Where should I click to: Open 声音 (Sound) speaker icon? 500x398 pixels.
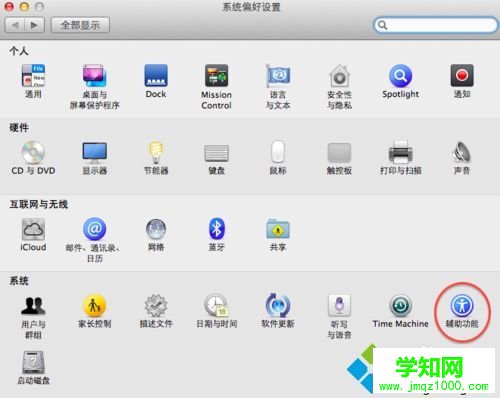pos(462,152)
